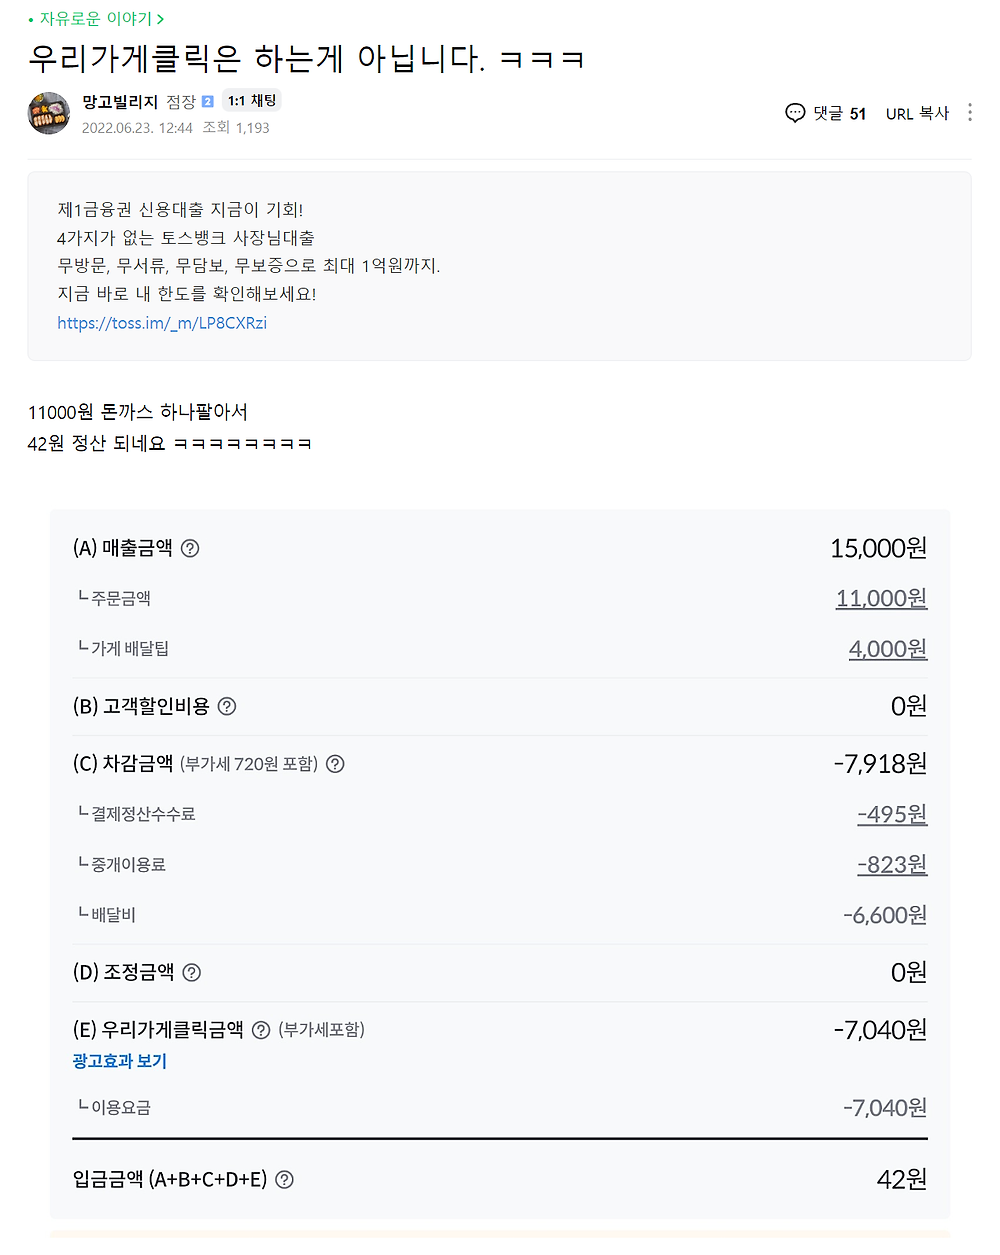This screenshot has width=1000, height=1255.
Task: Click the -823원 중개이용료 amount
Action: (892, 864)
